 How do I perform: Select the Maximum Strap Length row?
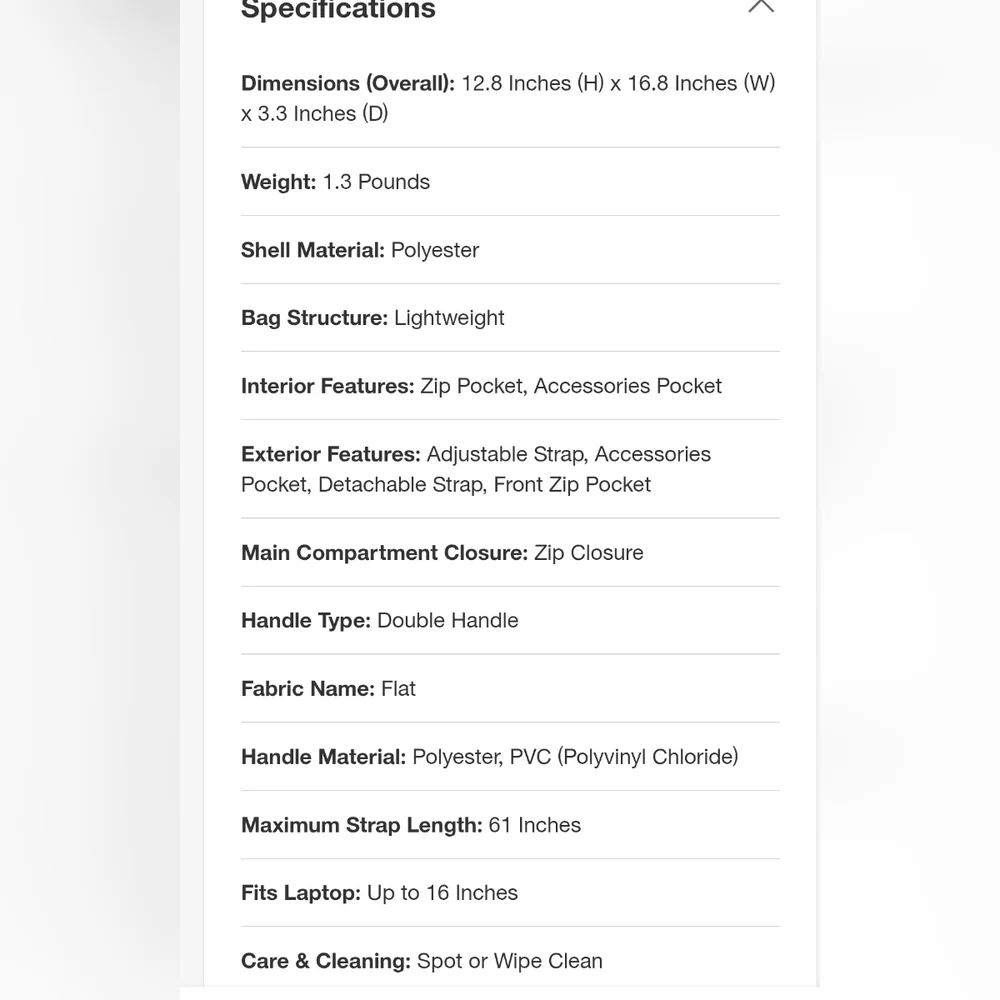pos(510,825)
